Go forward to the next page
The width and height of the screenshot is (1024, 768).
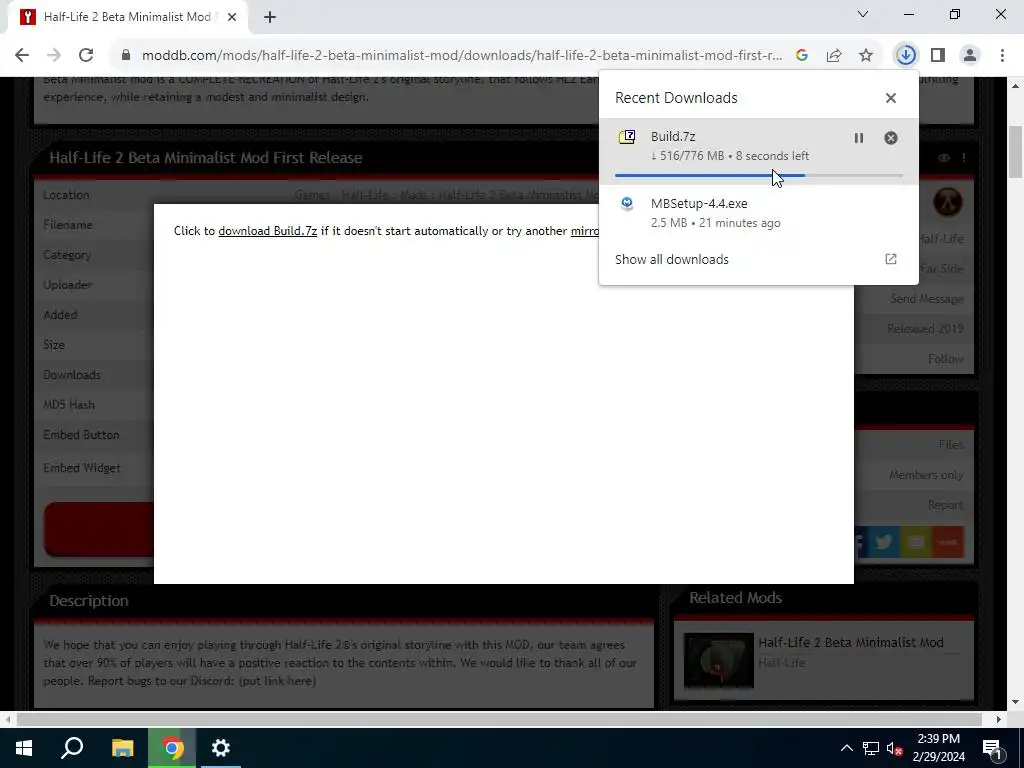coord(54,56)
